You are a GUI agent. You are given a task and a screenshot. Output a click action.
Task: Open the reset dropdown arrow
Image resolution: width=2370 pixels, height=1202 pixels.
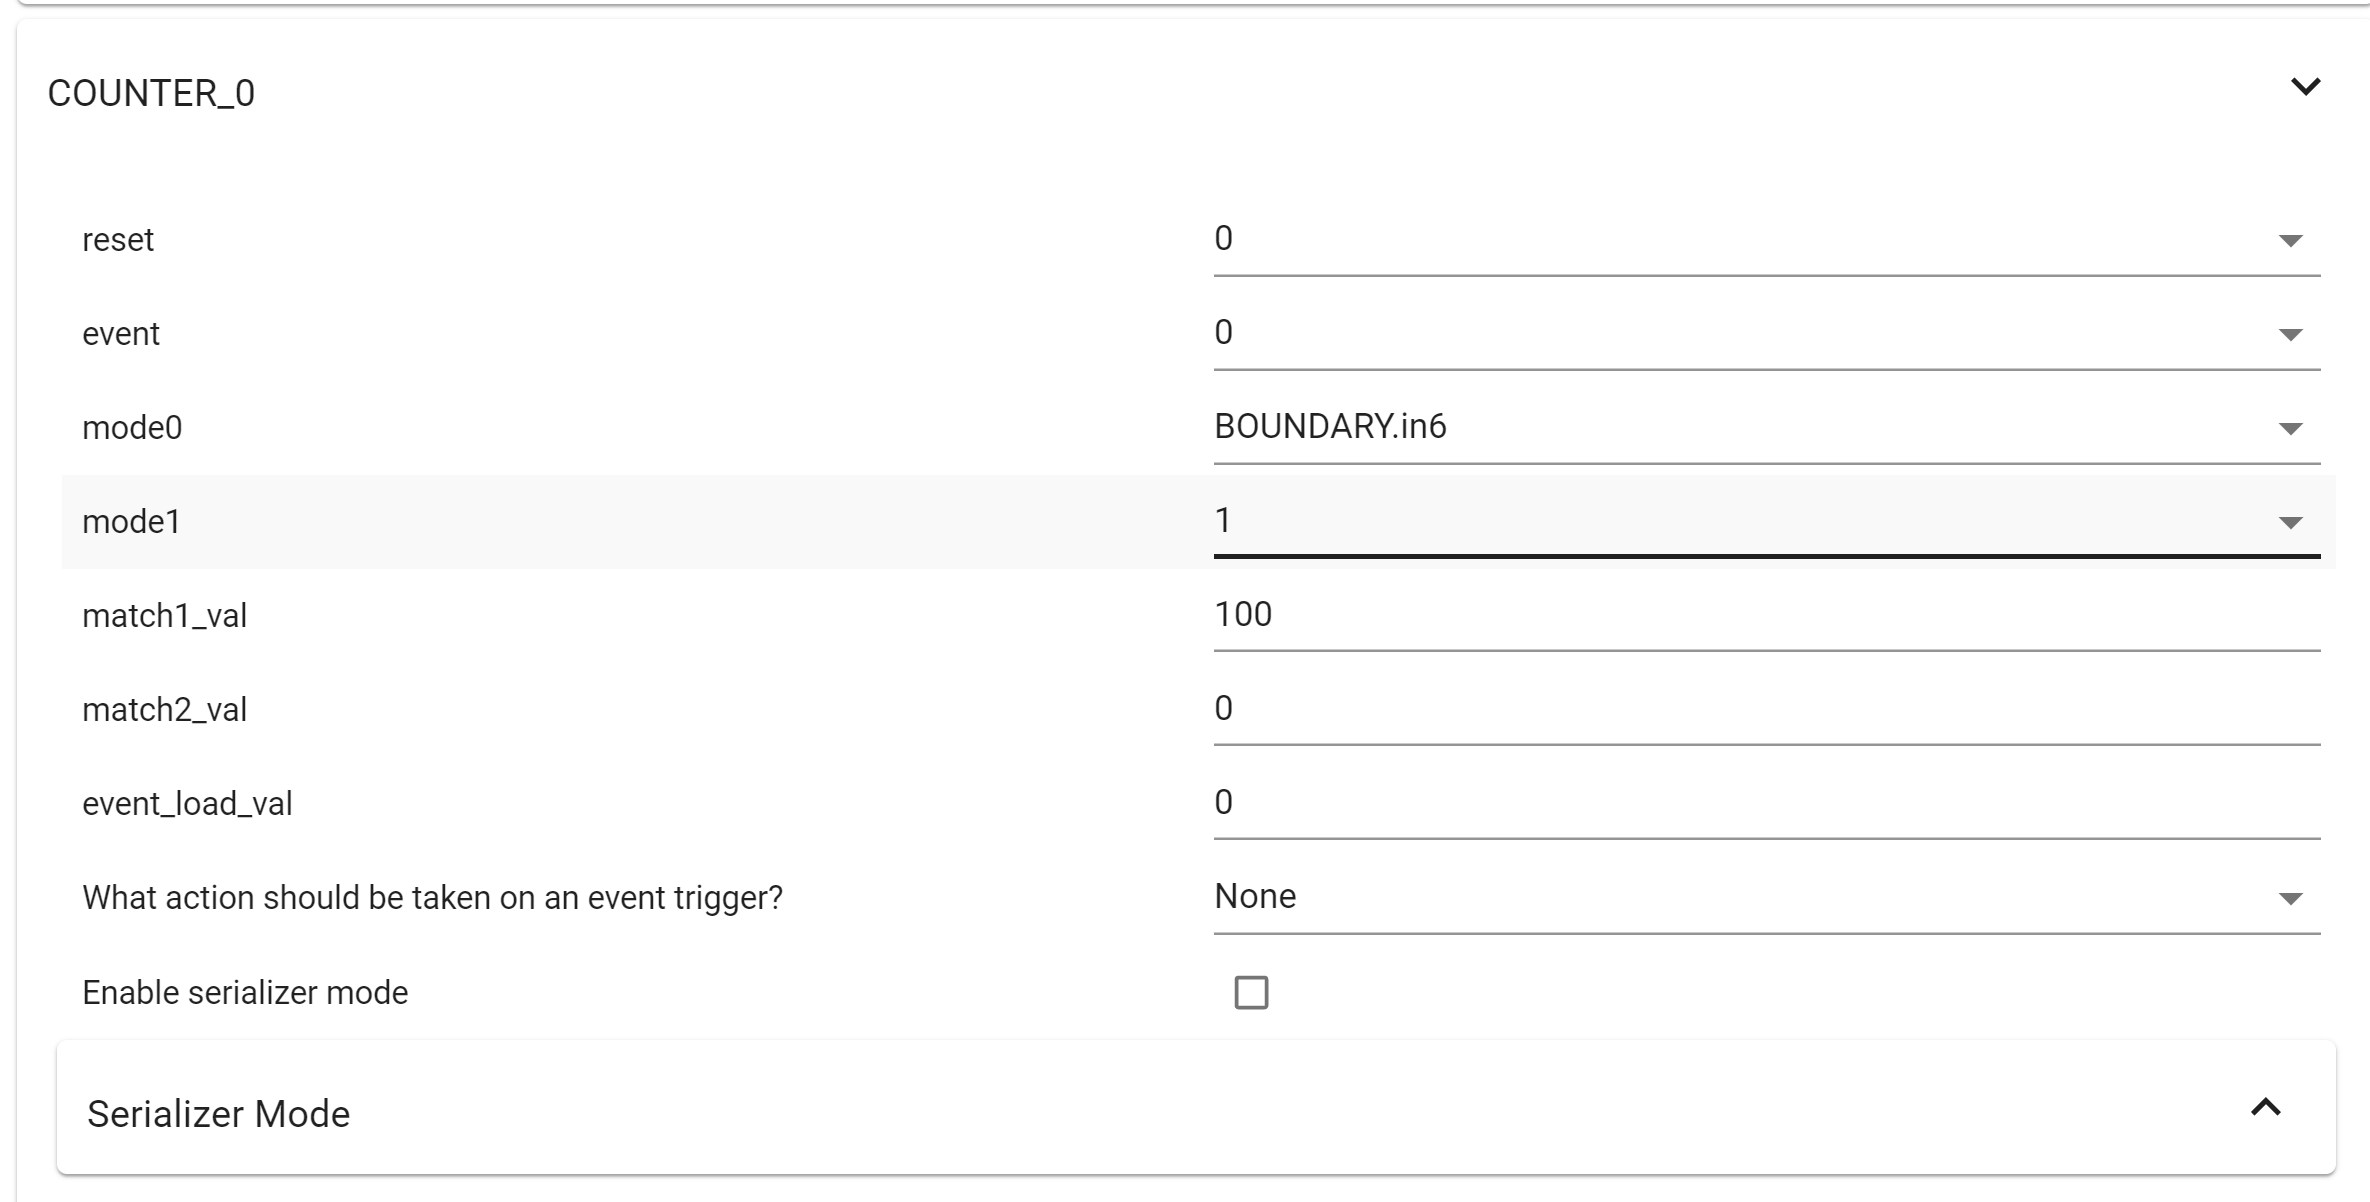tap(2290, 241)
